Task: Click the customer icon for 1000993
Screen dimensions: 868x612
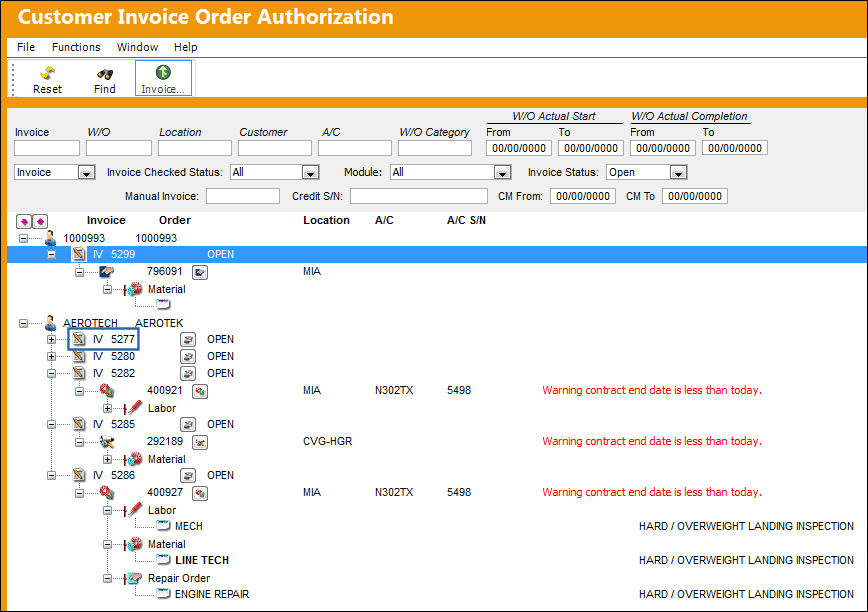Action: click(50, 238)
